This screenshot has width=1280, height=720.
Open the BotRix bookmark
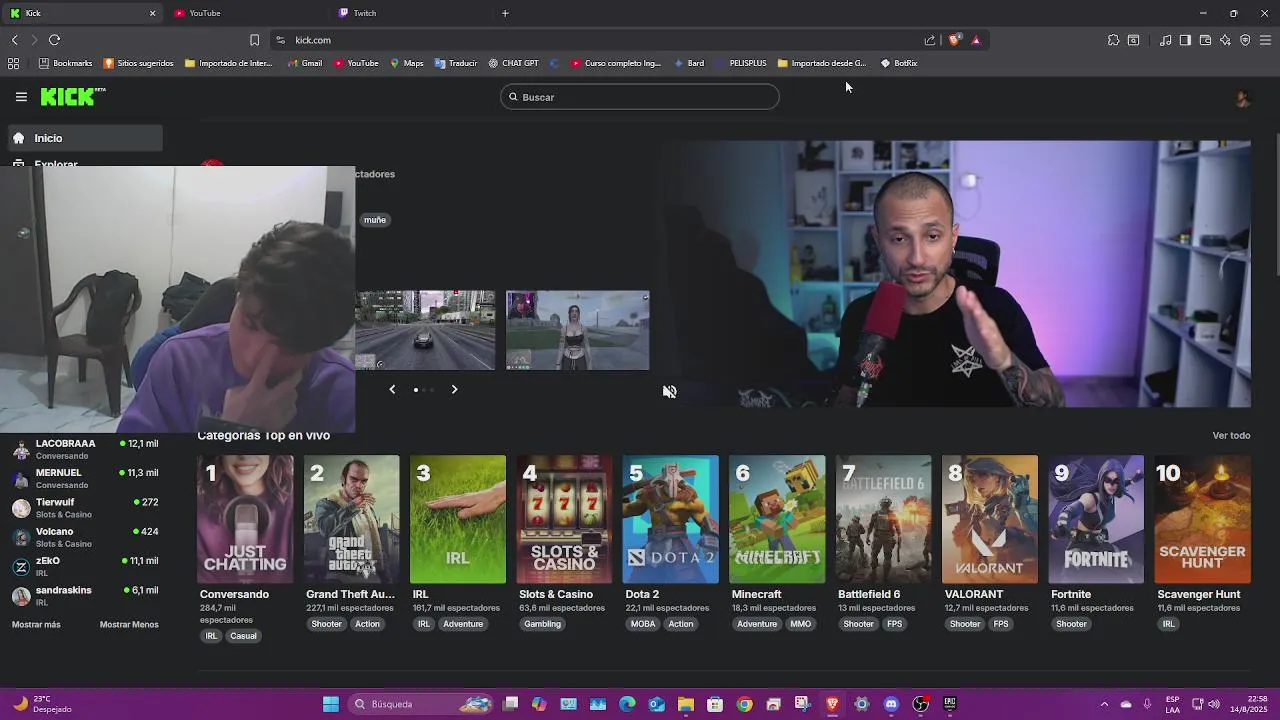[x=899, y=63]
